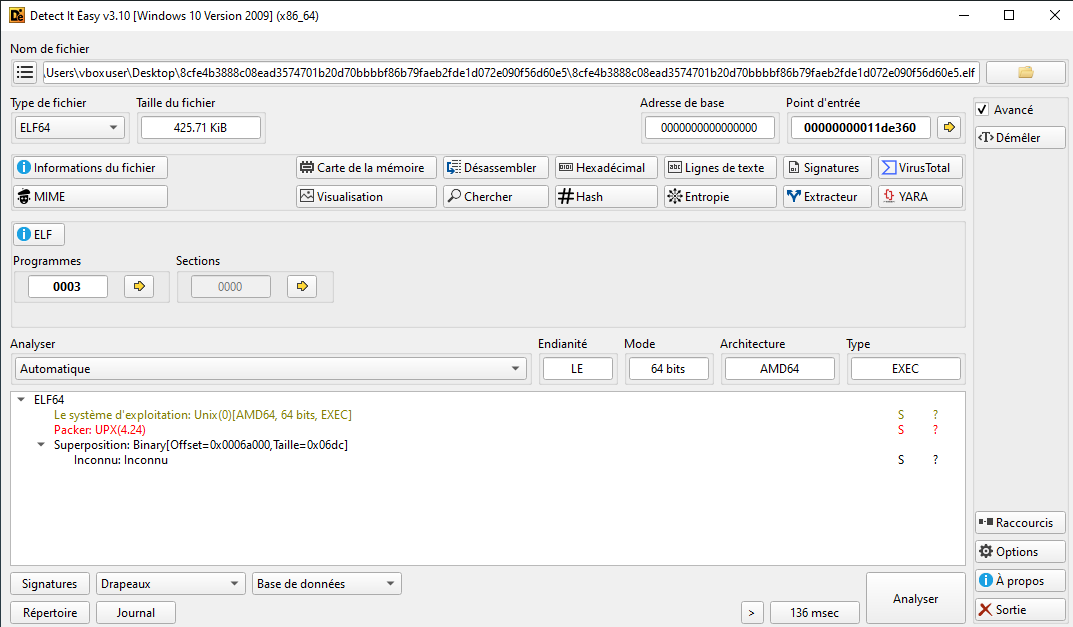The image size is (1073, 627).
Task: Open Journal log button
Action: coord(135,613)
